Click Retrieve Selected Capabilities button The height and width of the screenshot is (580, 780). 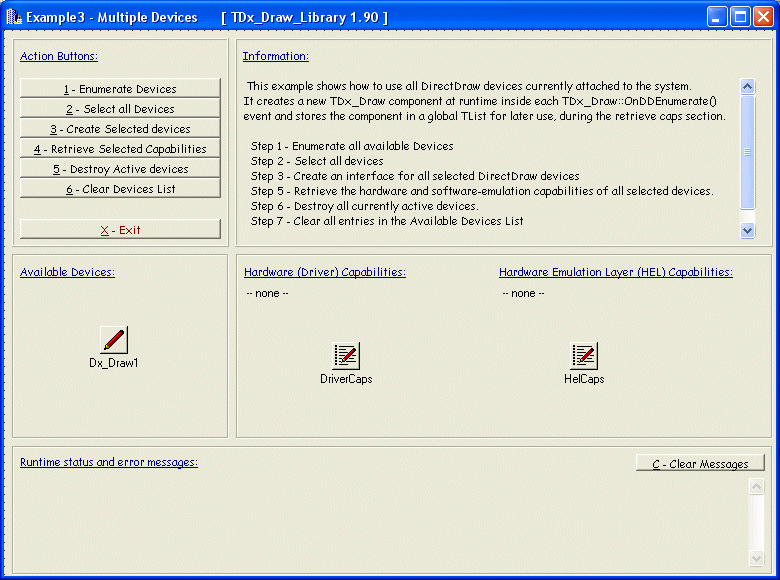click(120, 149)
